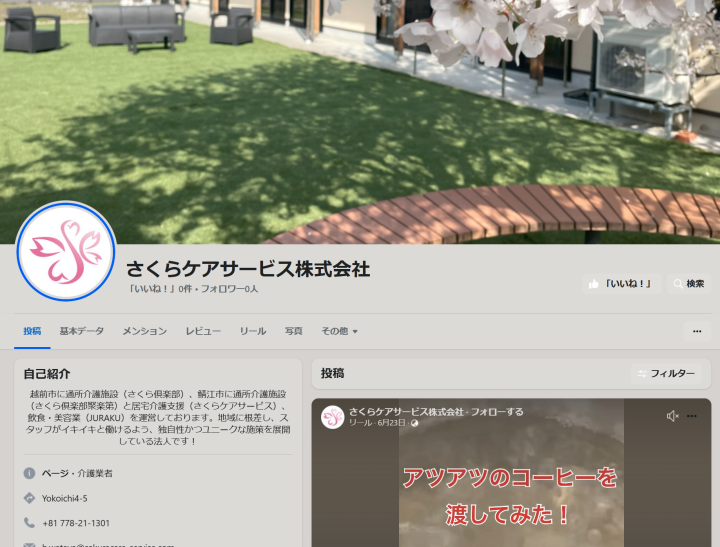Click the info icon beside ページ・介護業者

[x=29, y=473]
